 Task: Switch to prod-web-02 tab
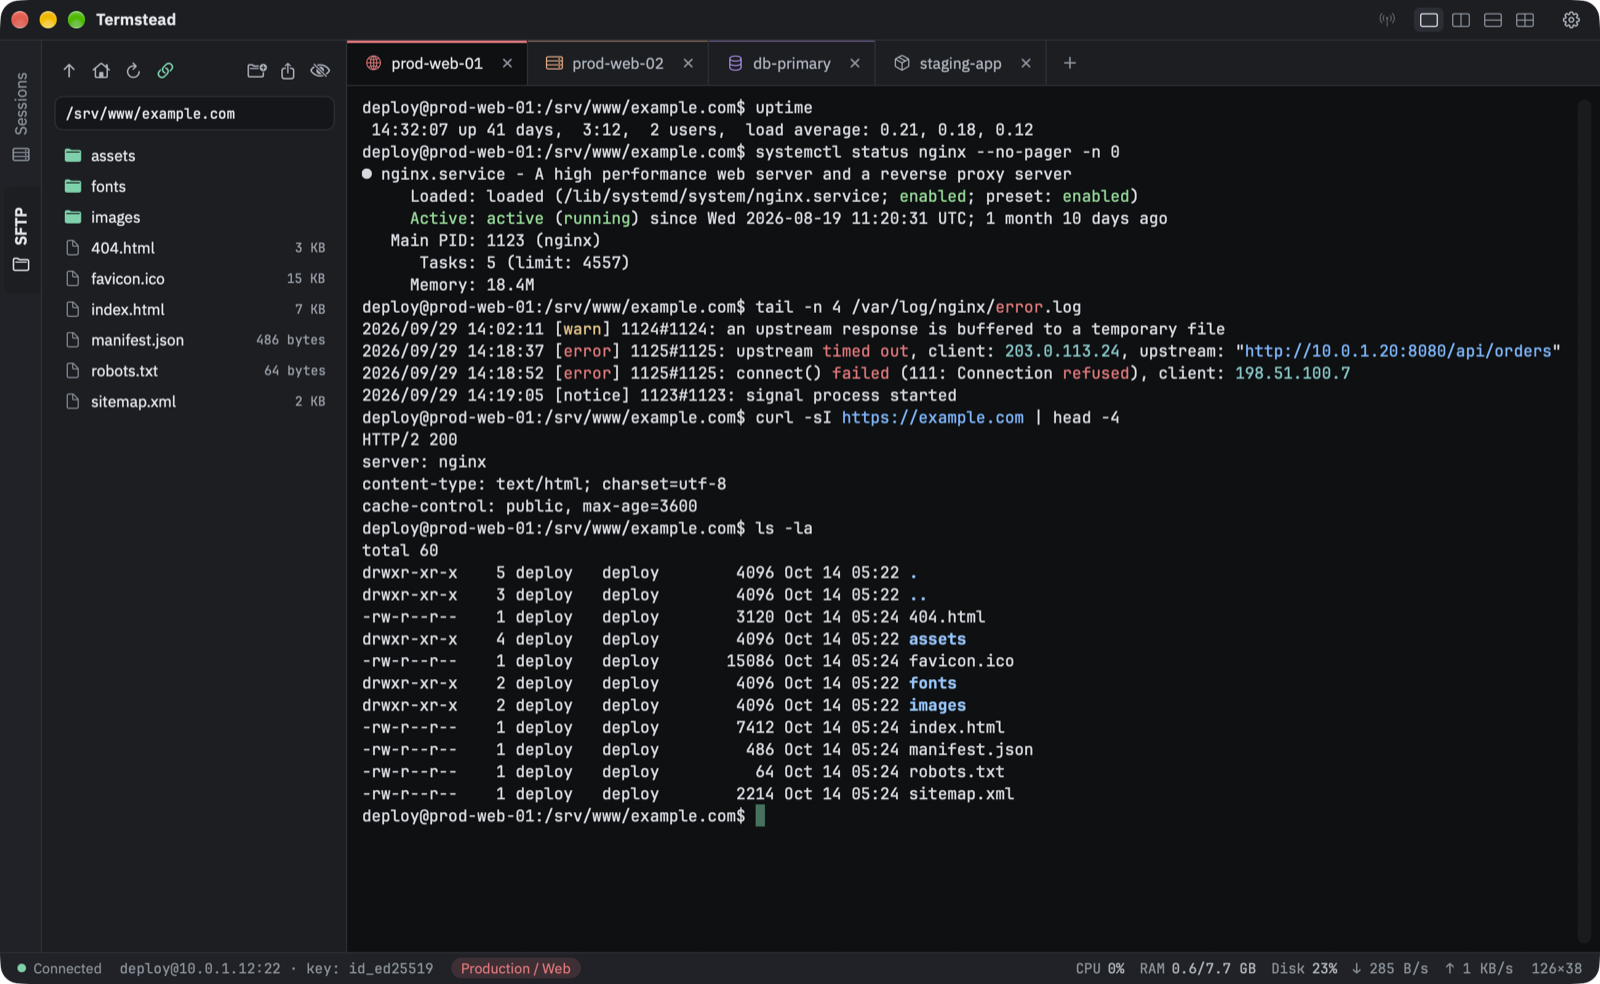coord(617,63)
